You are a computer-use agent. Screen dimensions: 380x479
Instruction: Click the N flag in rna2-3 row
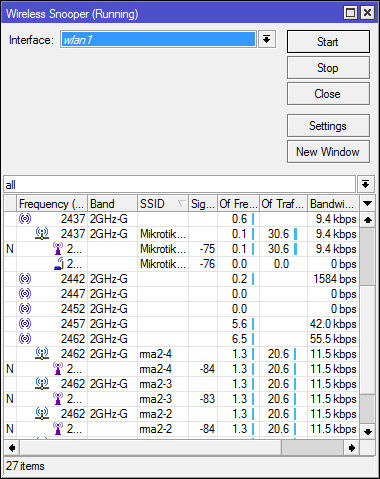pos(10,399)
